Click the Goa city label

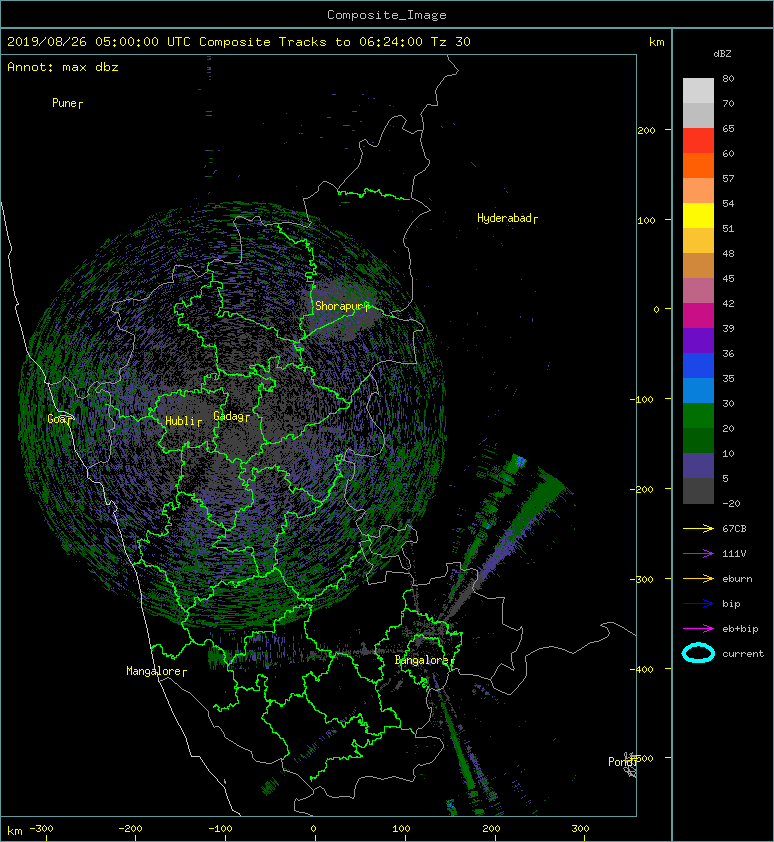[x=59, y=419]
